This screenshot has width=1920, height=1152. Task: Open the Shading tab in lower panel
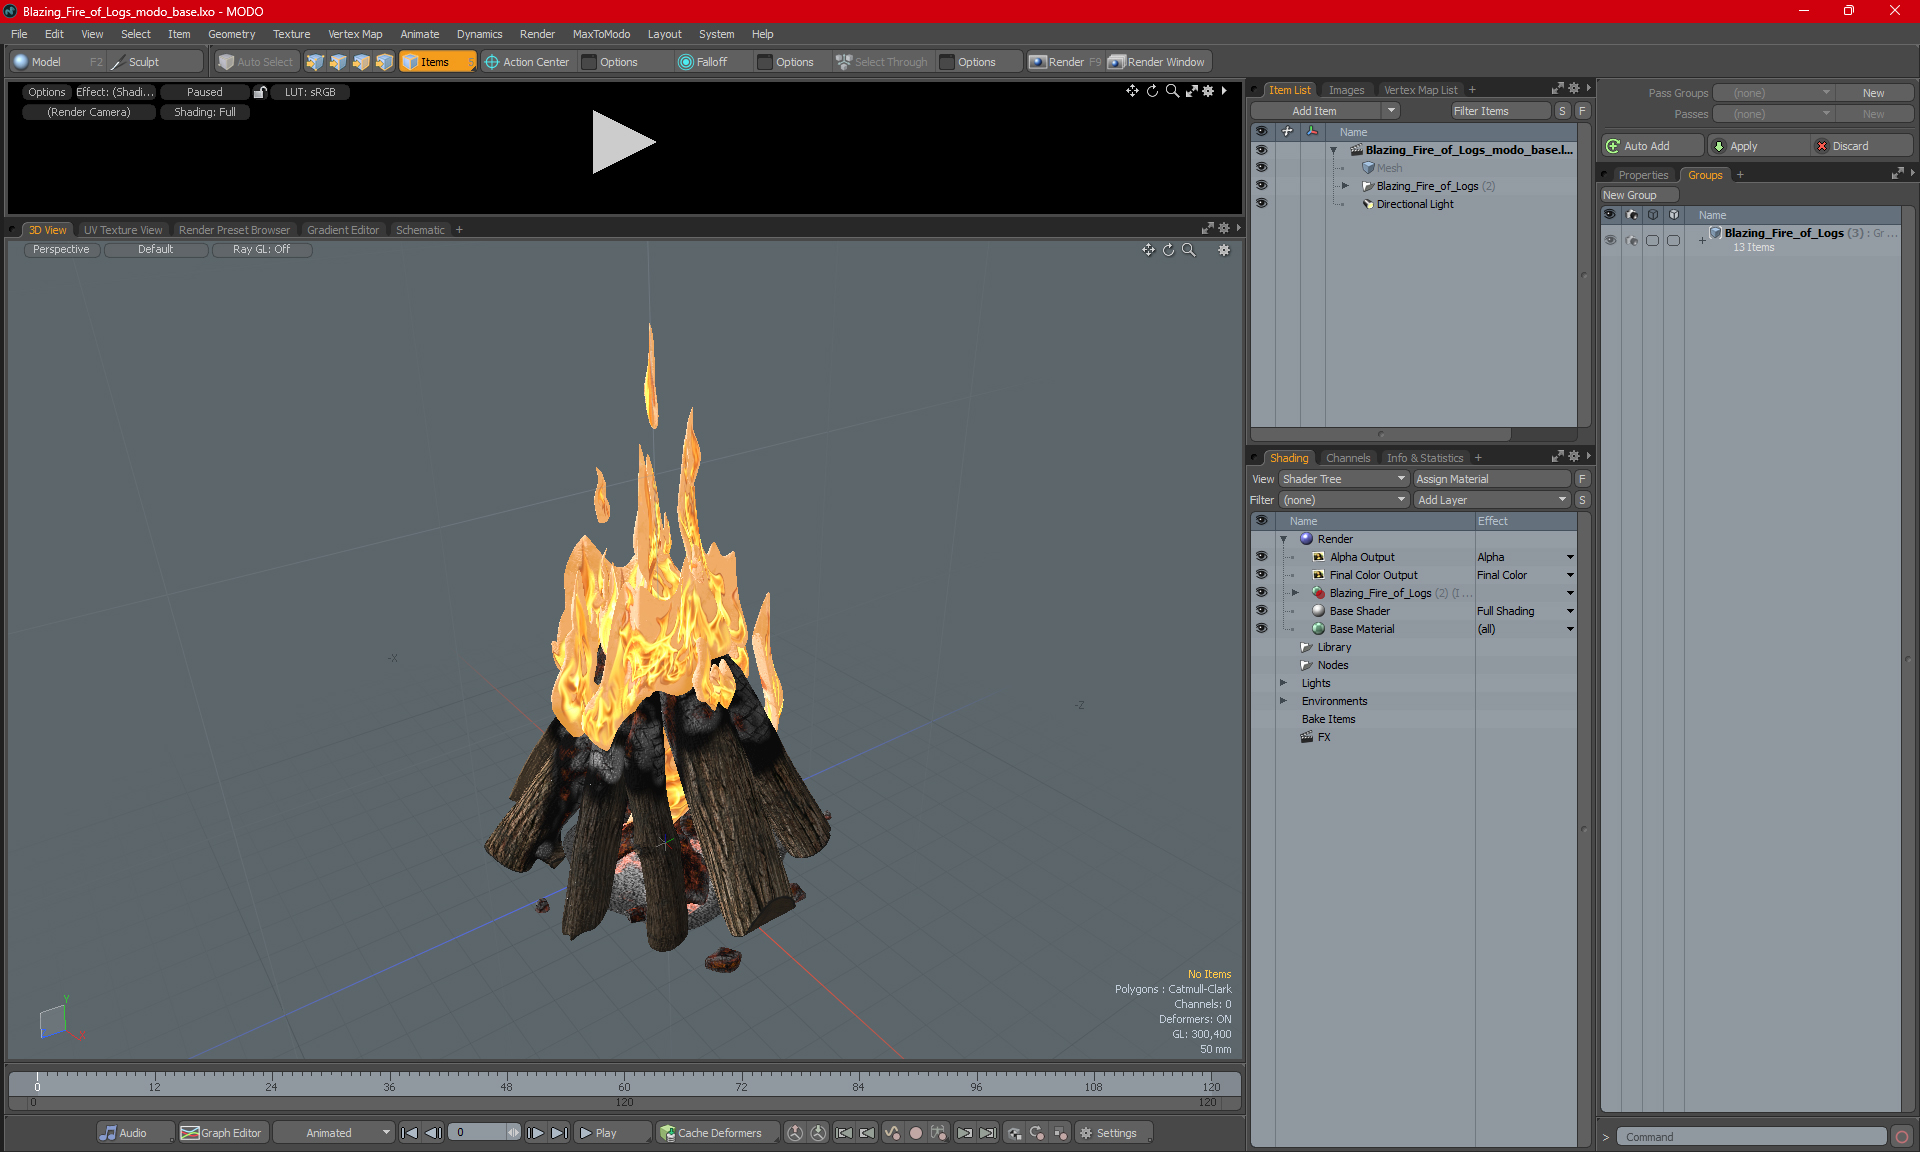click(x=1286, y=457)
